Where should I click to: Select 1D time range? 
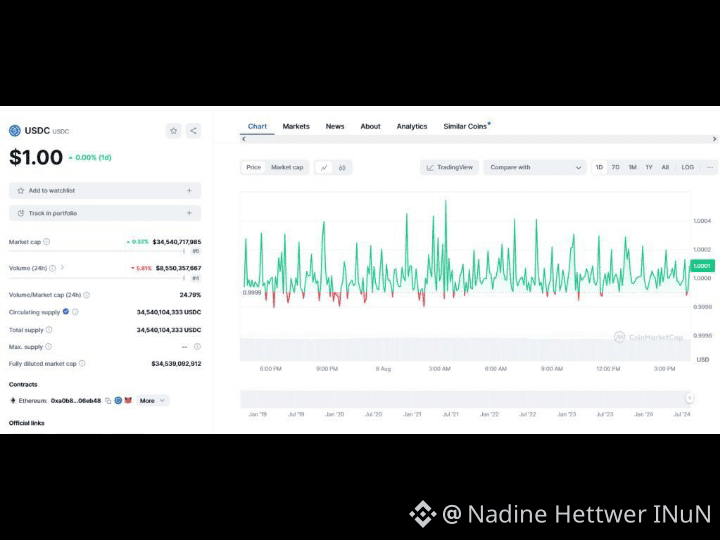tap(599, 168)
